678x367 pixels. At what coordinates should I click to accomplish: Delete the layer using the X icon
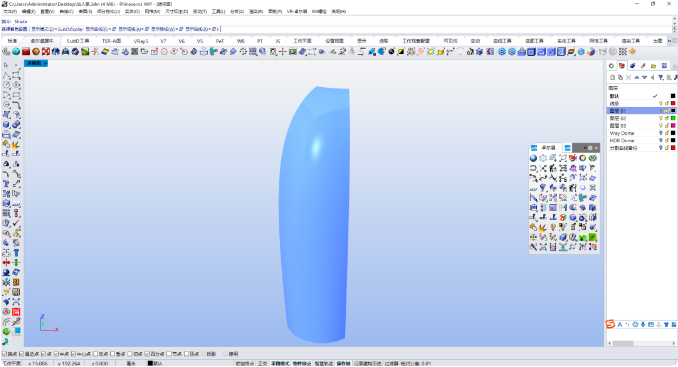629,77
